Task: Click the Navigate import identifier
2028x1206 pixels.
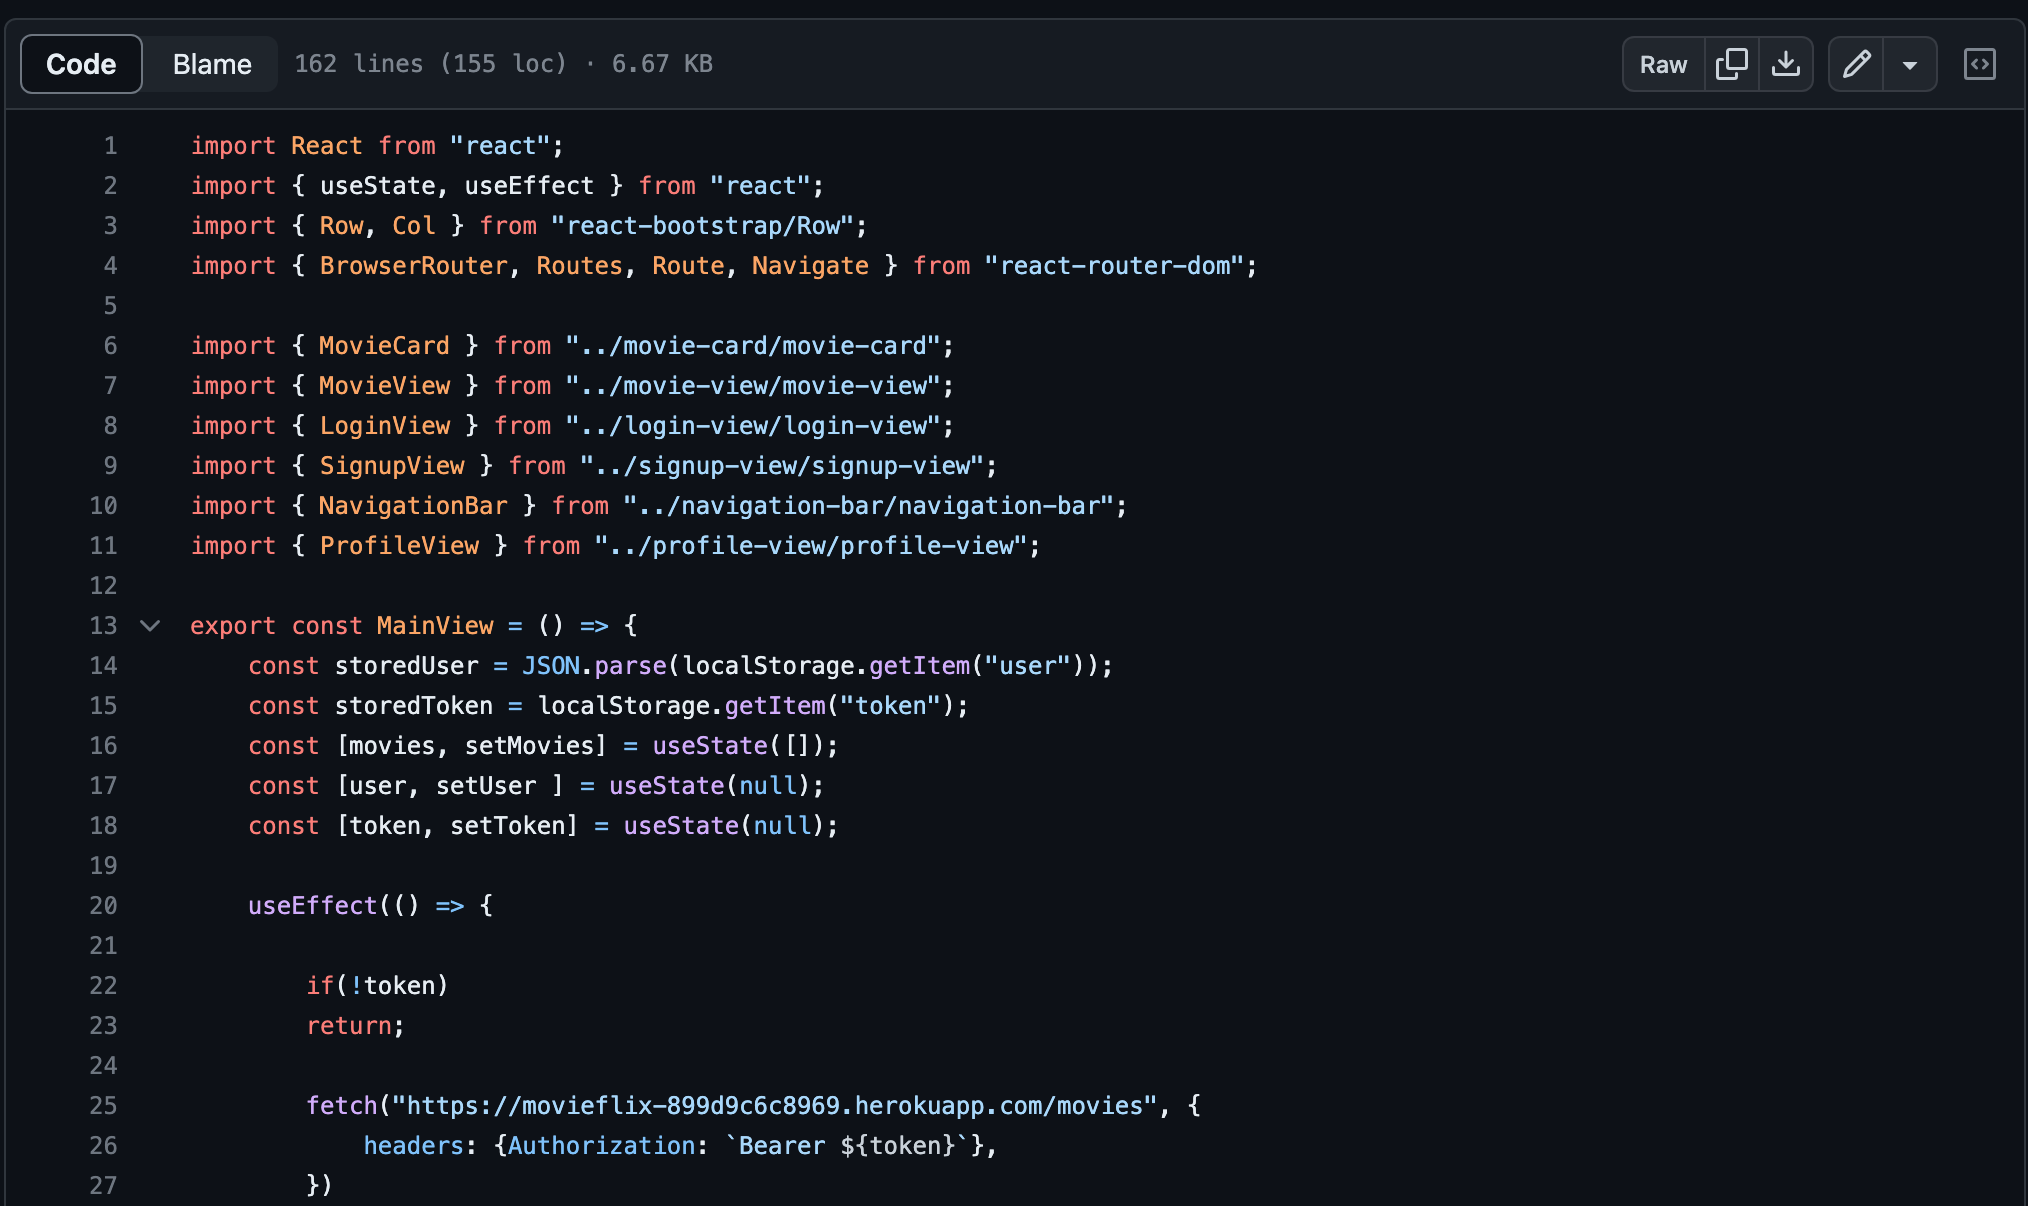Action: (x=810, y=266)
